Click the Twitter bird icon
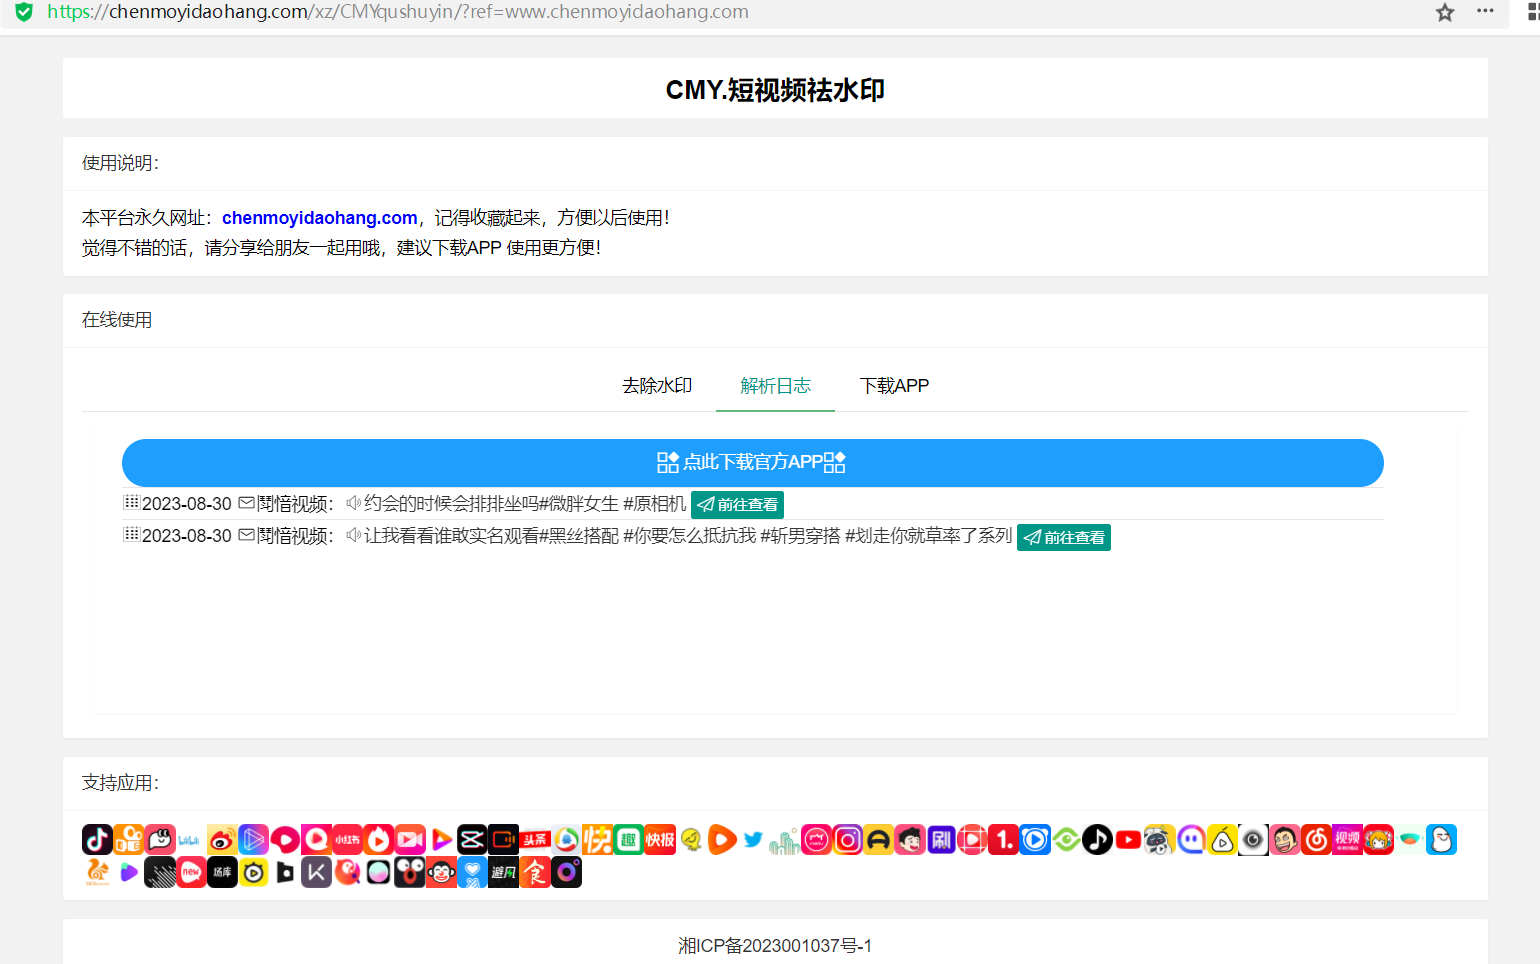 (x=753, y=840)
